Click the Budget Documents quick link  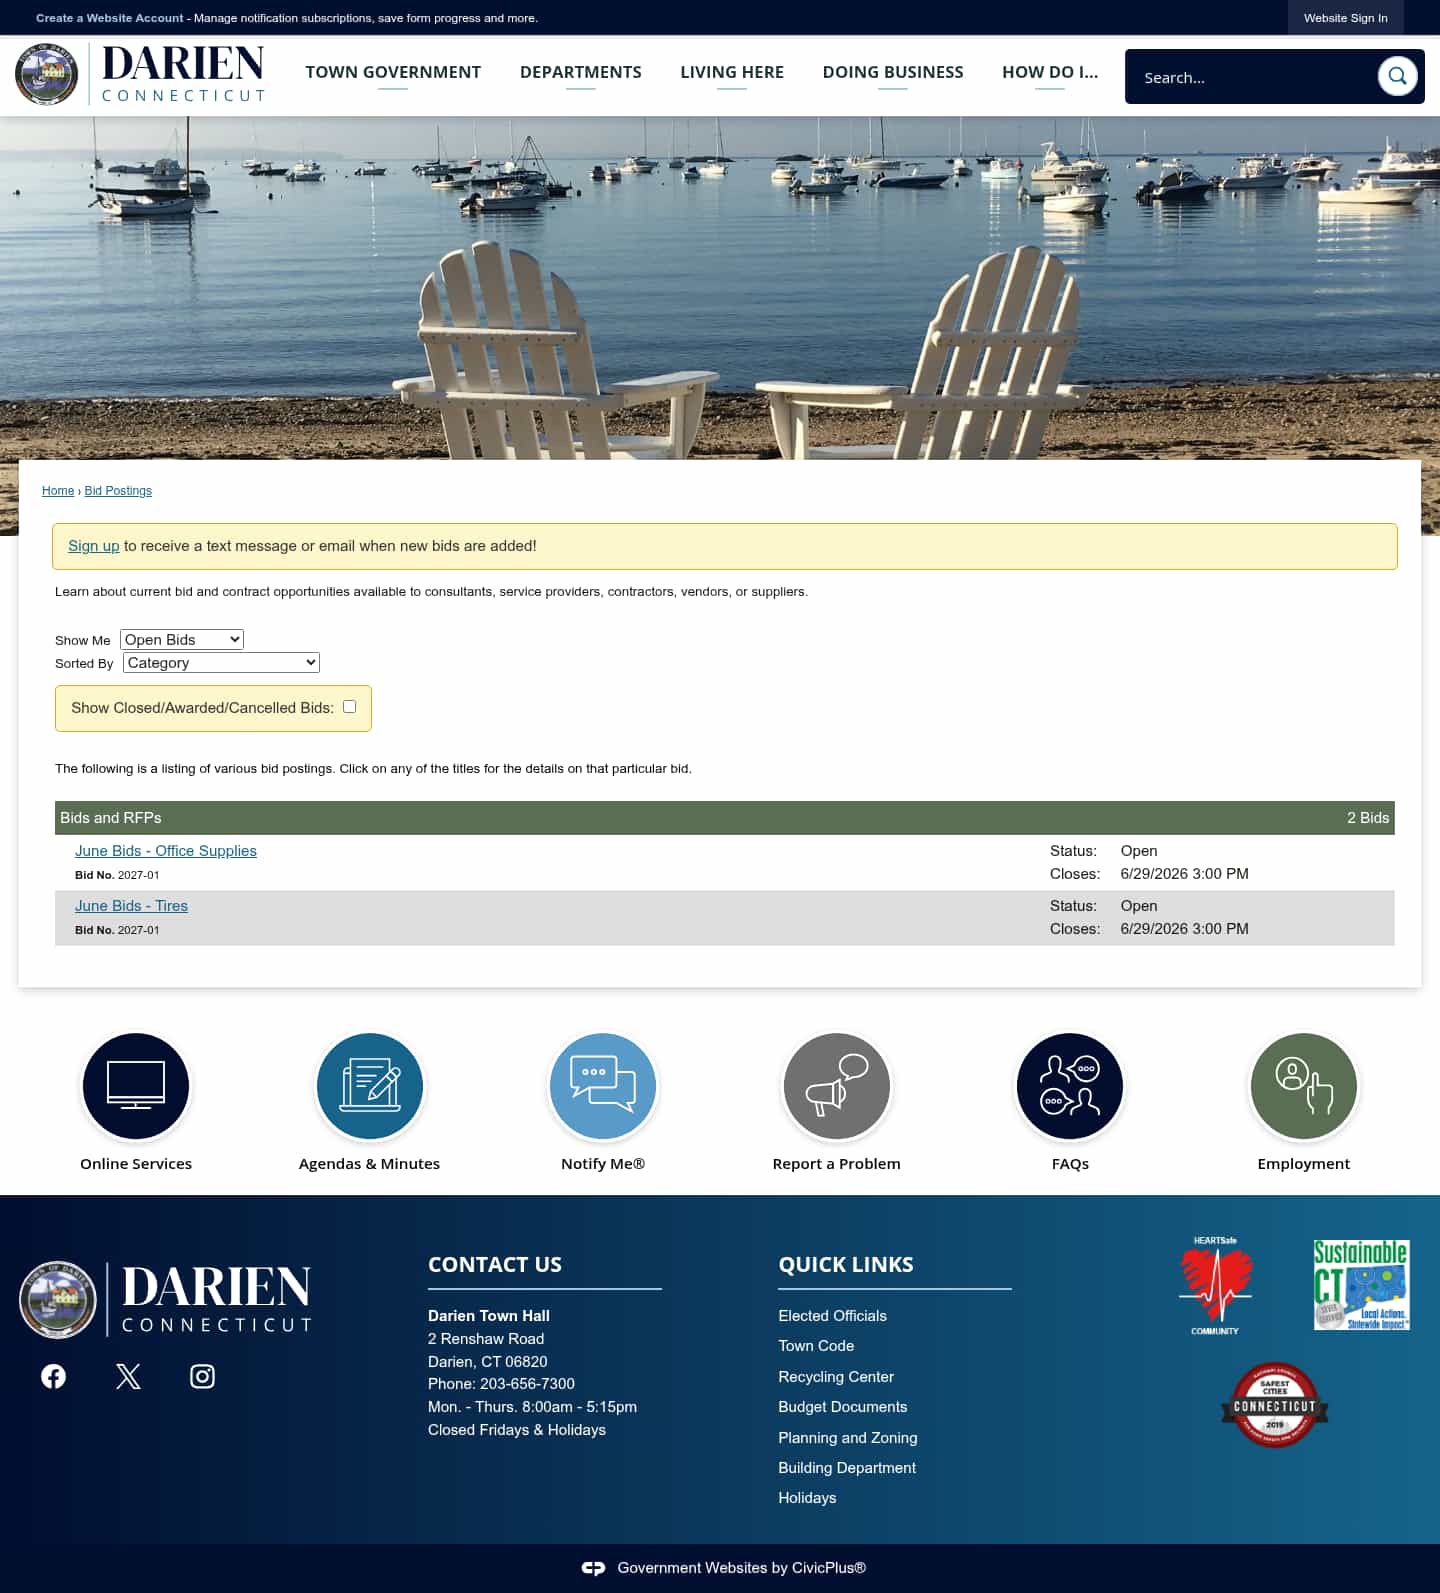[x=843, y=1407]
